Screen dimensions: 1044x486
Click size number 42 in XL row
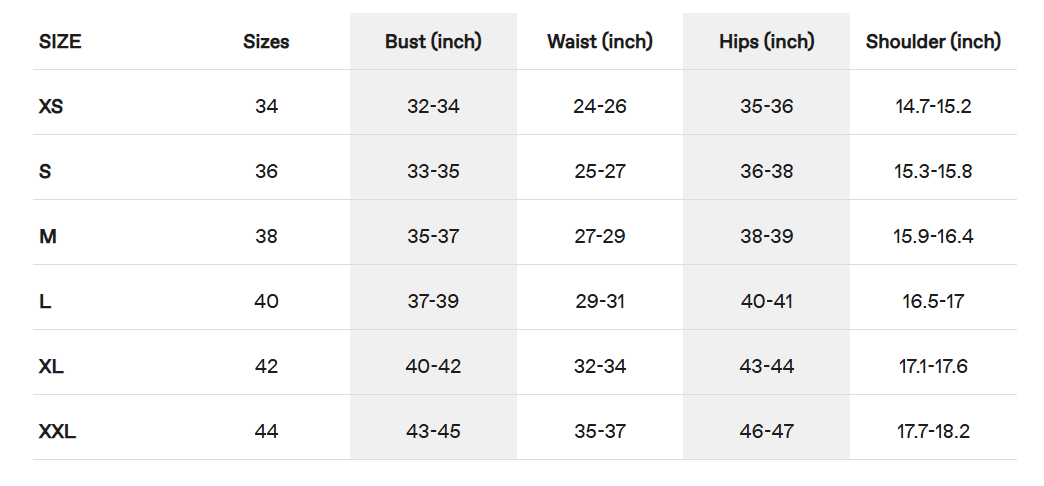pyautogui.click(x=266, y=366)
